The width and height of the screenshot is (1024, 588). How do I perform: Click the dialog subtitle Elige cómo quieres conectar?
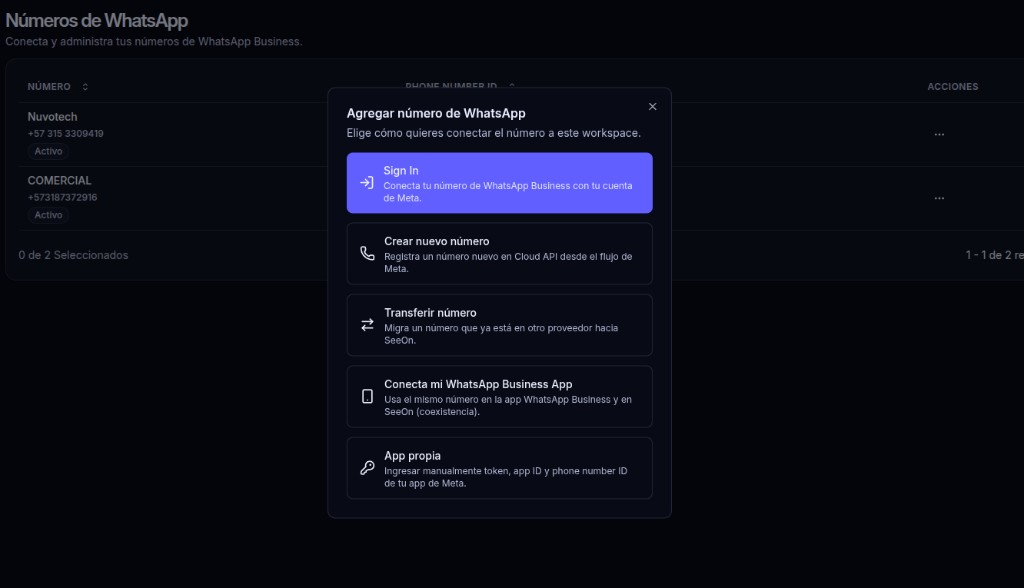[x=494, y=133]
